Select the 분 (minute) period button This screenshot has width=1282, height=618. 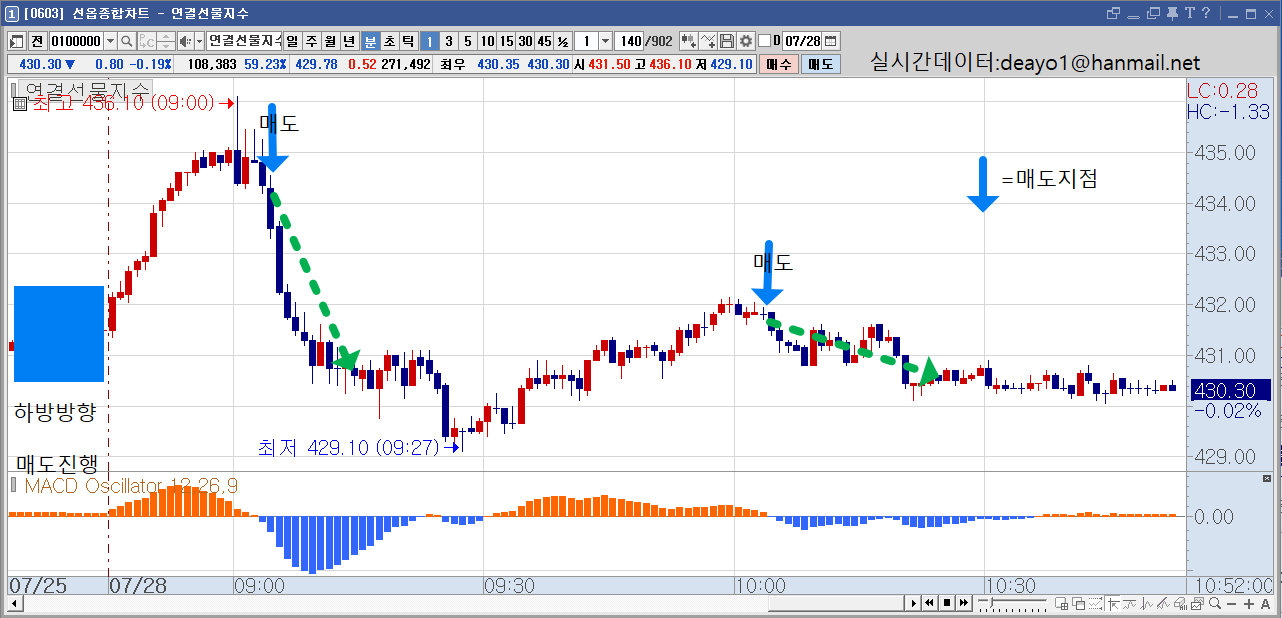pos(370,41)
